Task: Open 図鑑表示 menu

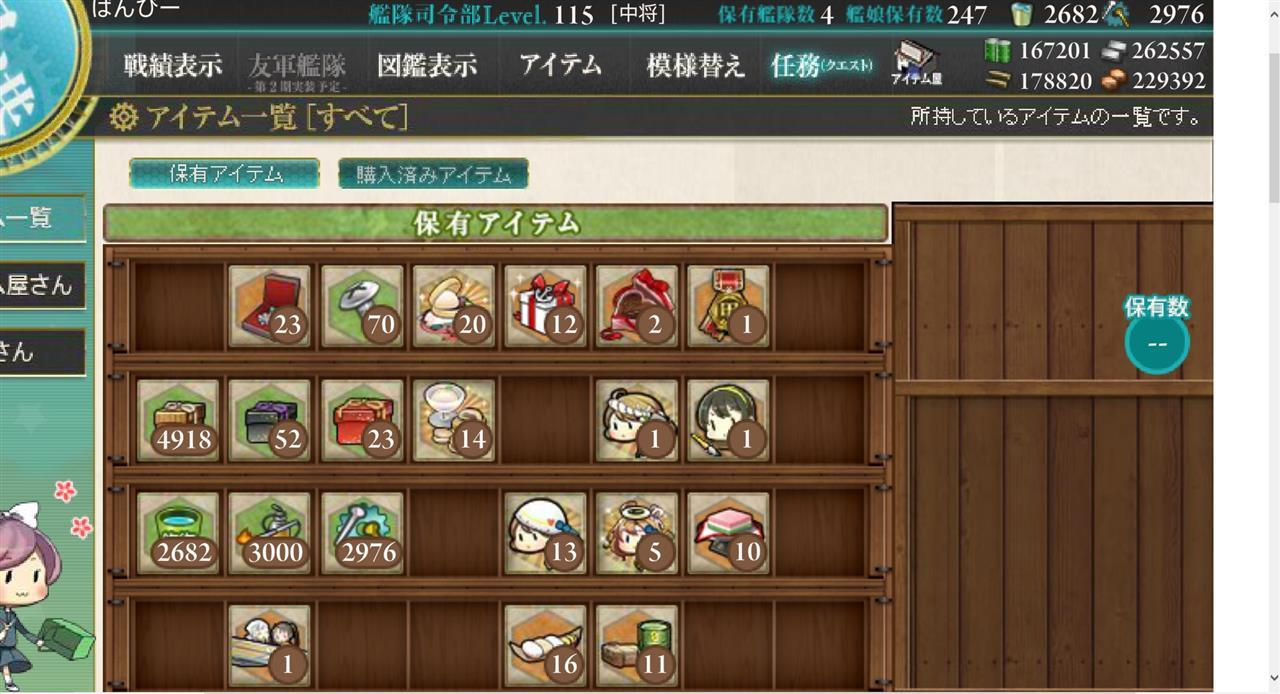Action: (427, 66)
